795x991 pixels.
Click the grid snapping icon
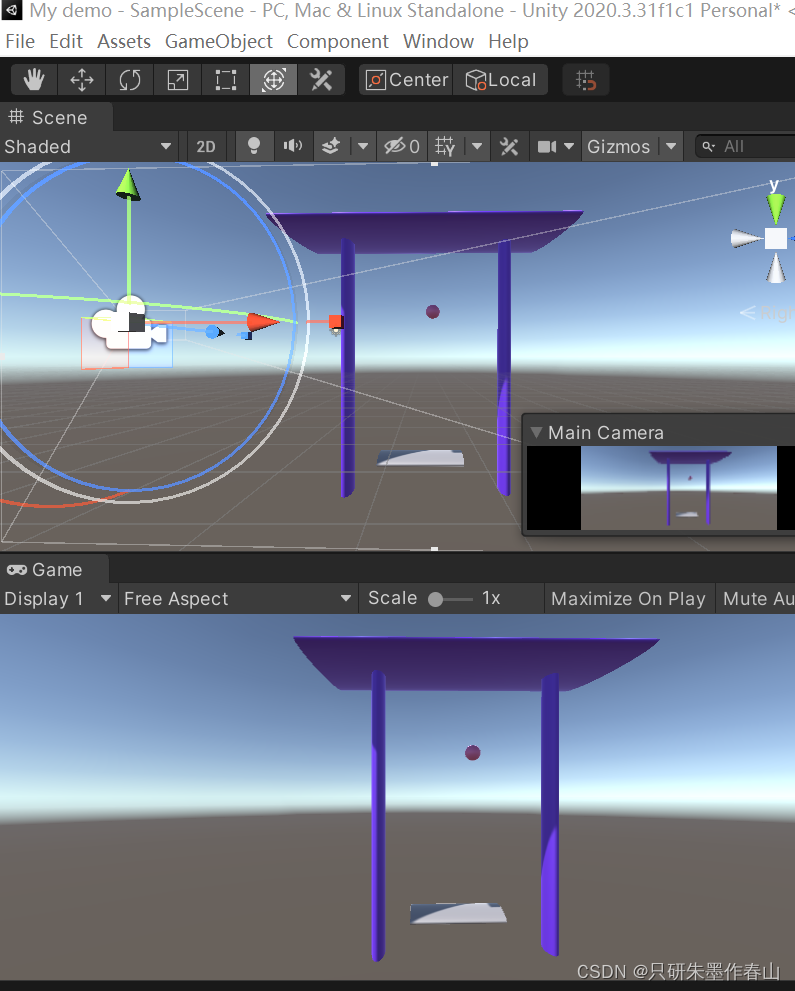(x=586, y=80)
